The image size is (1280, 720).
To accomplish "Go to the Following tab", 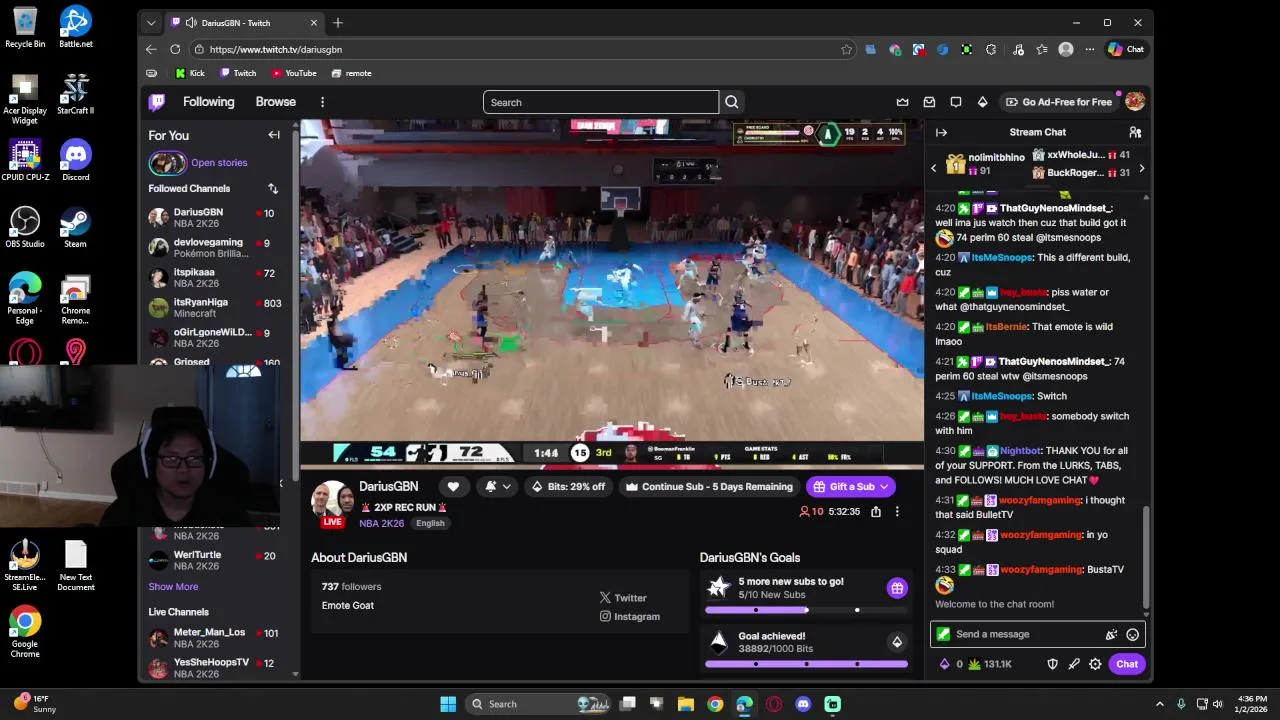I will click(208, 102).
